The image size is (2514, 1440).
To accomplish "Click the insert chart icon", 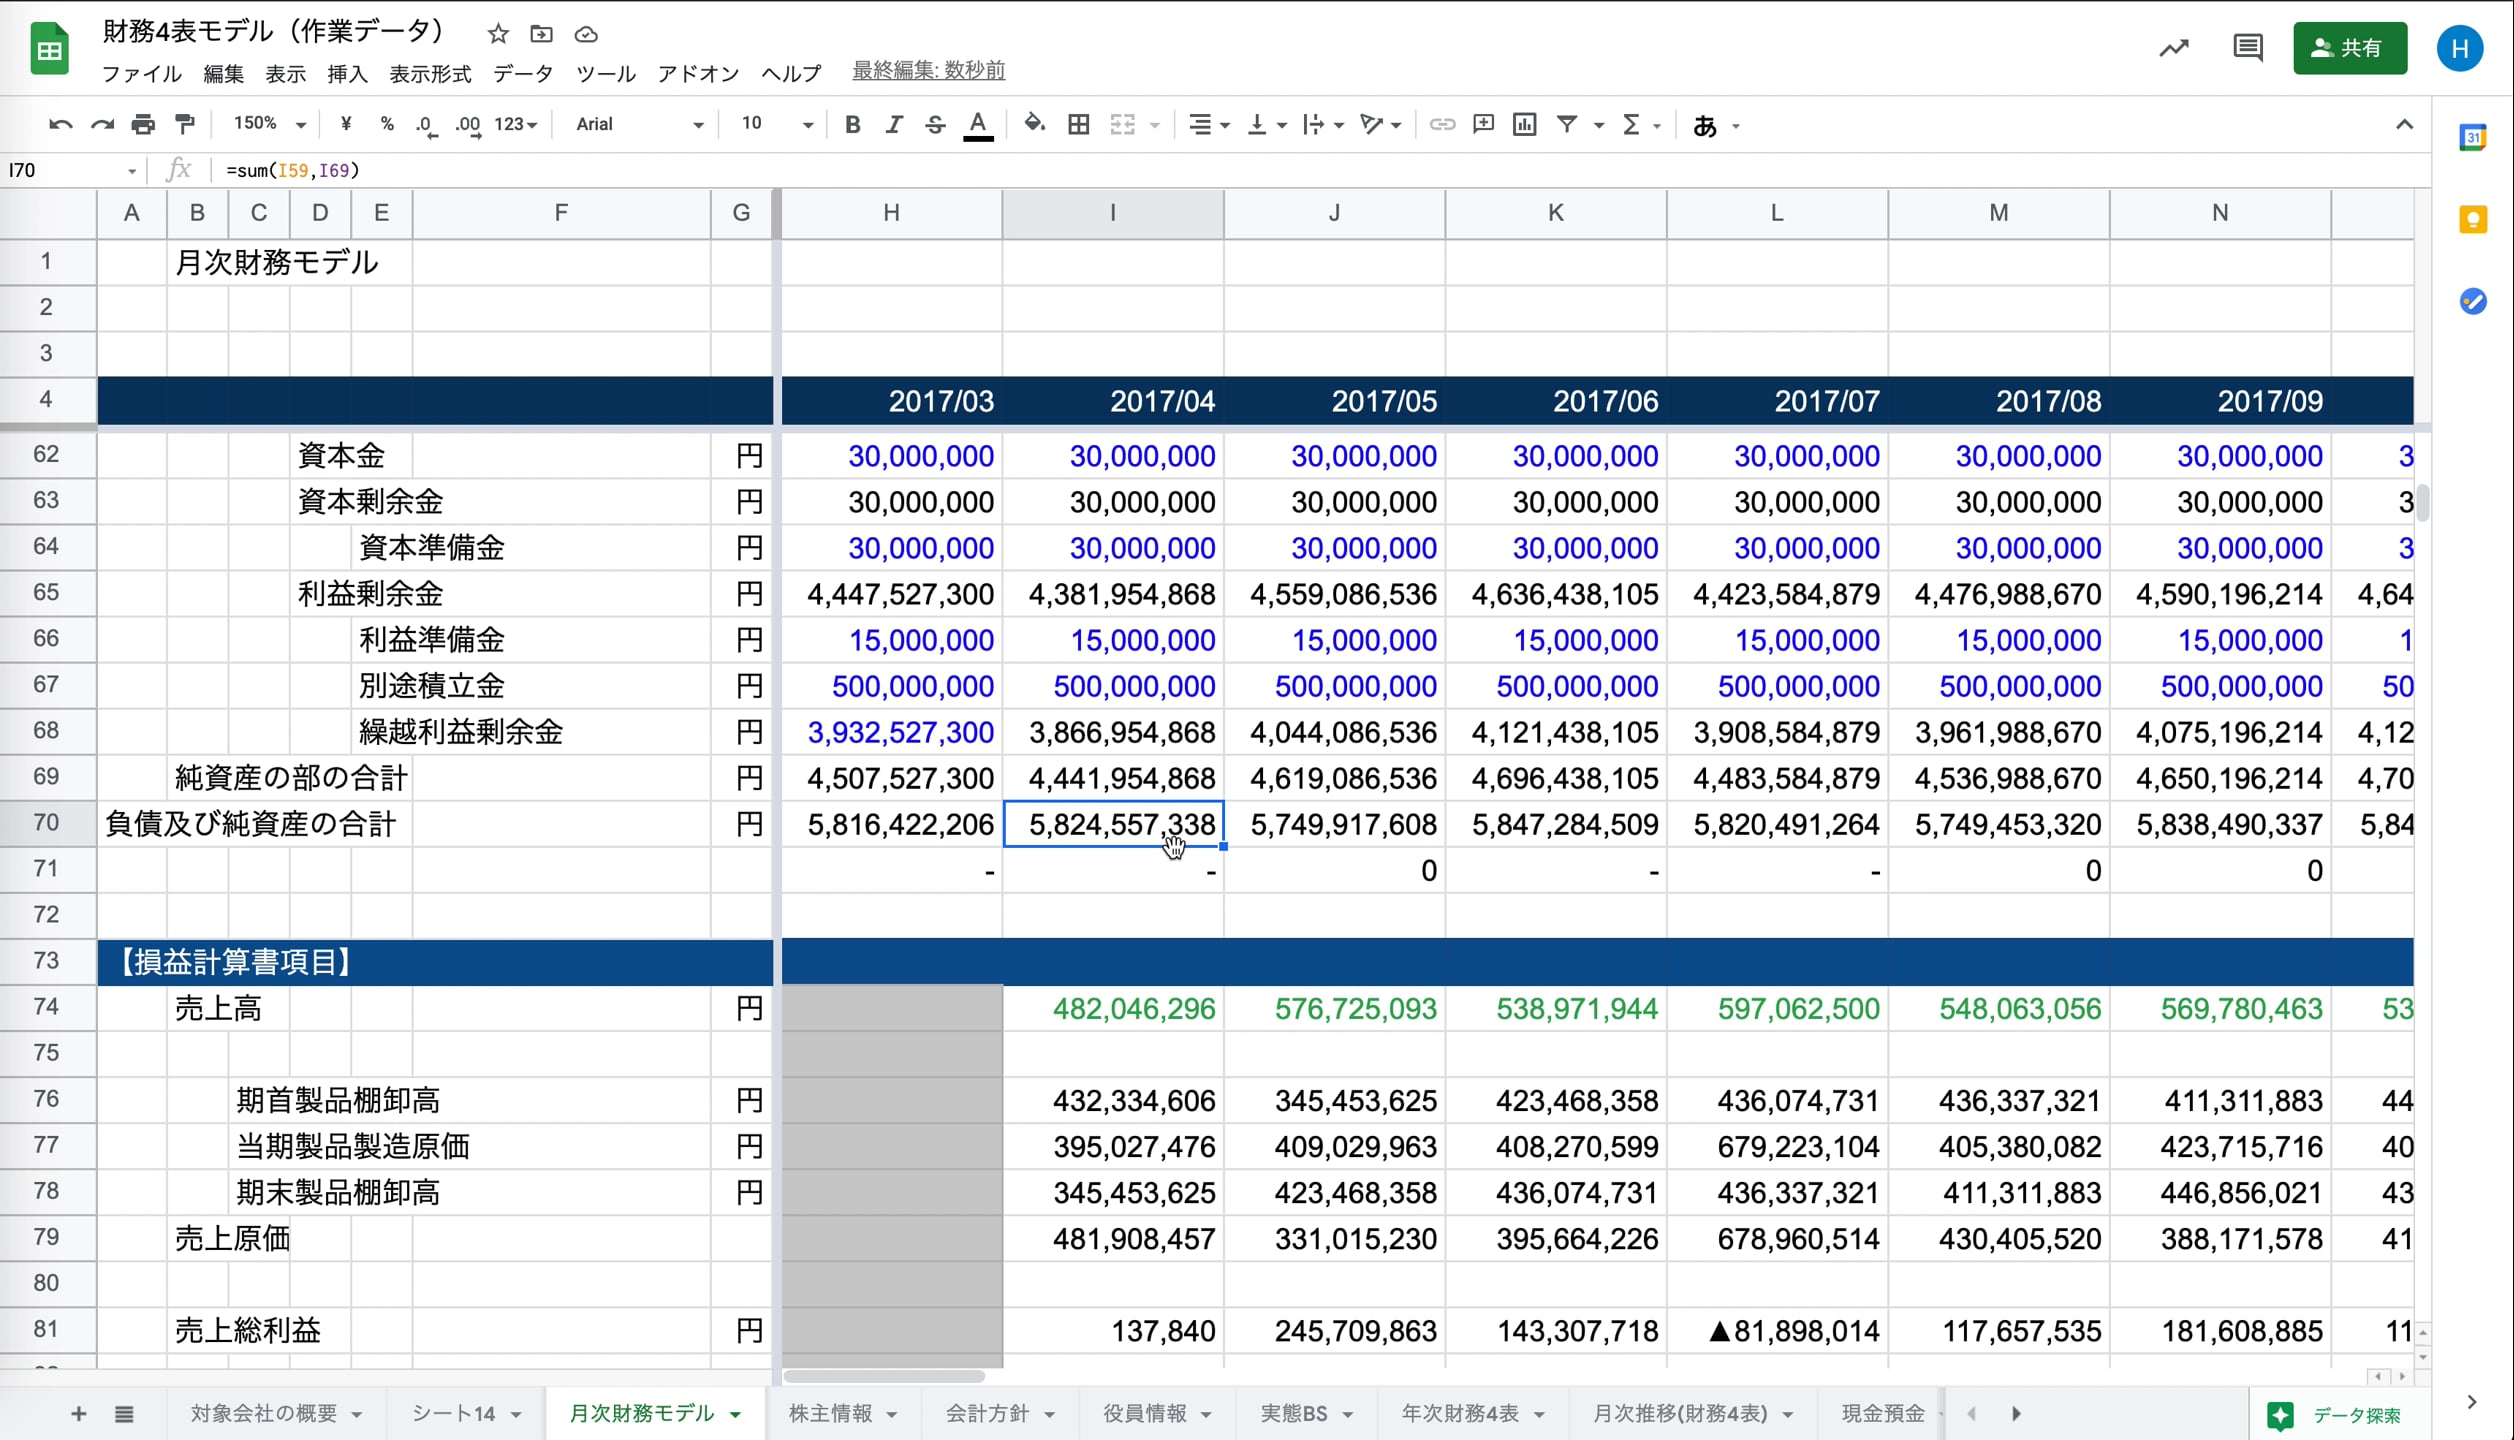I will [x=1524, y=125].
